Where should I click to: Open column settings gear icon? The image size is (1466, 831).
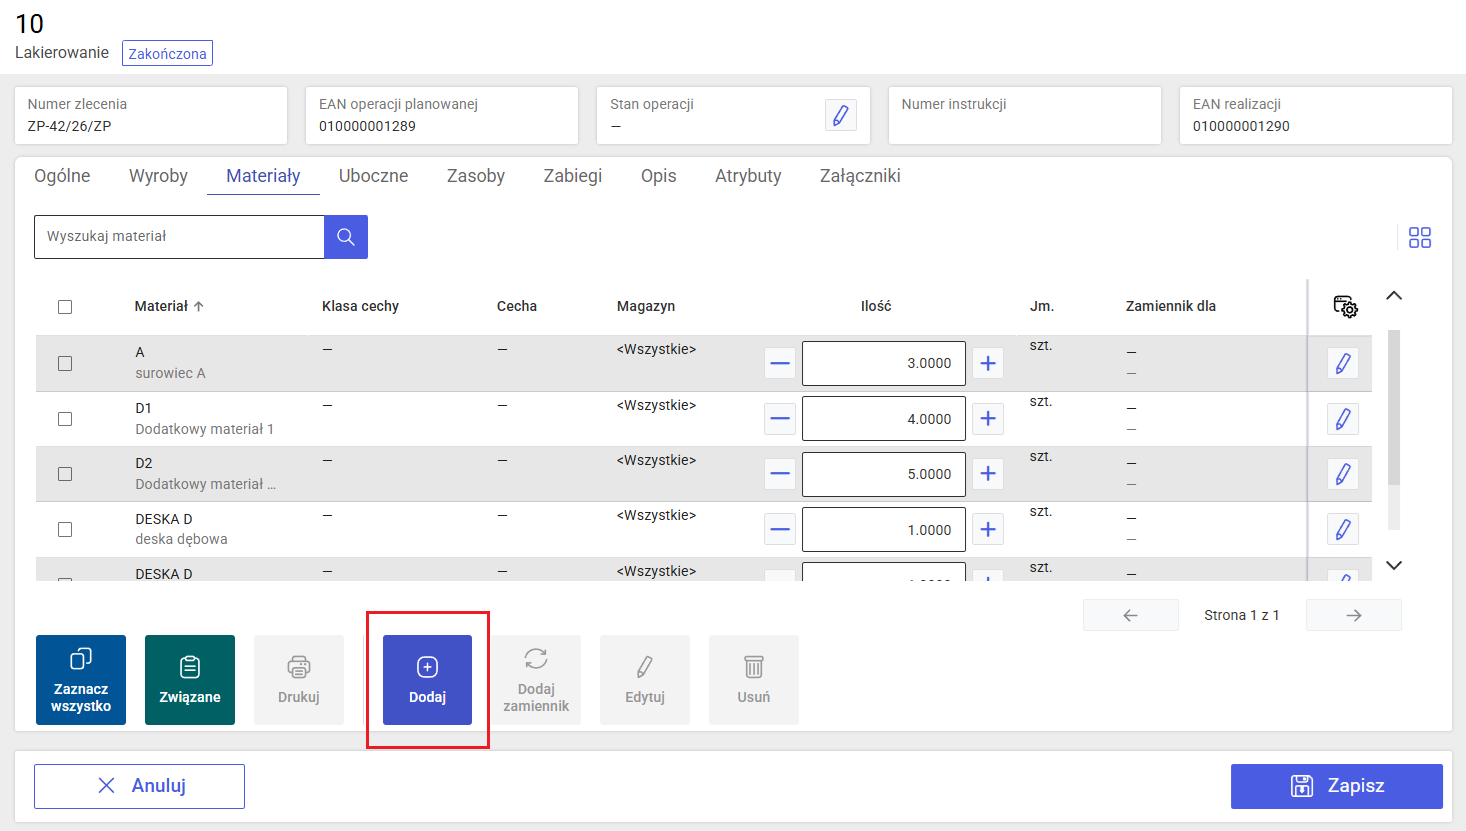1345,306
